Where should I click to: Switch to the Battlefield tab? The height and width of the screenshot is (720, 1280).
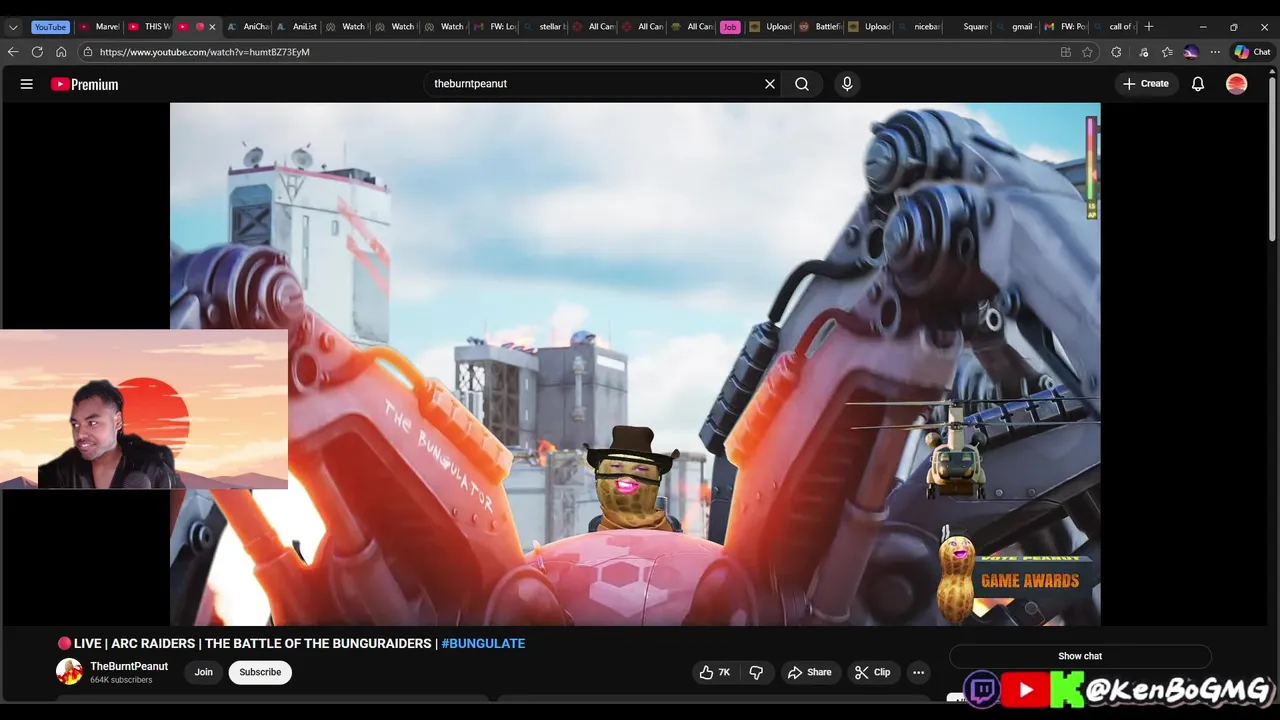coord(820,27)
